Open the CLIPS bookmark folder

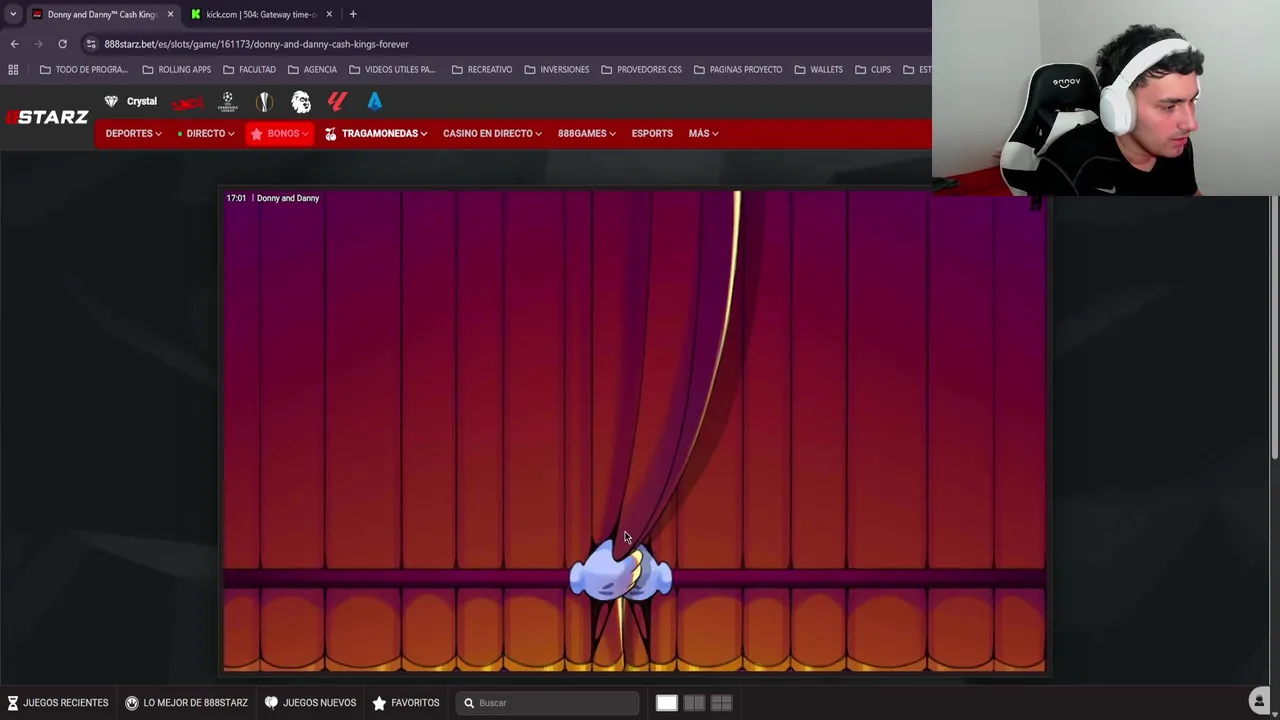tap(872, 69)
